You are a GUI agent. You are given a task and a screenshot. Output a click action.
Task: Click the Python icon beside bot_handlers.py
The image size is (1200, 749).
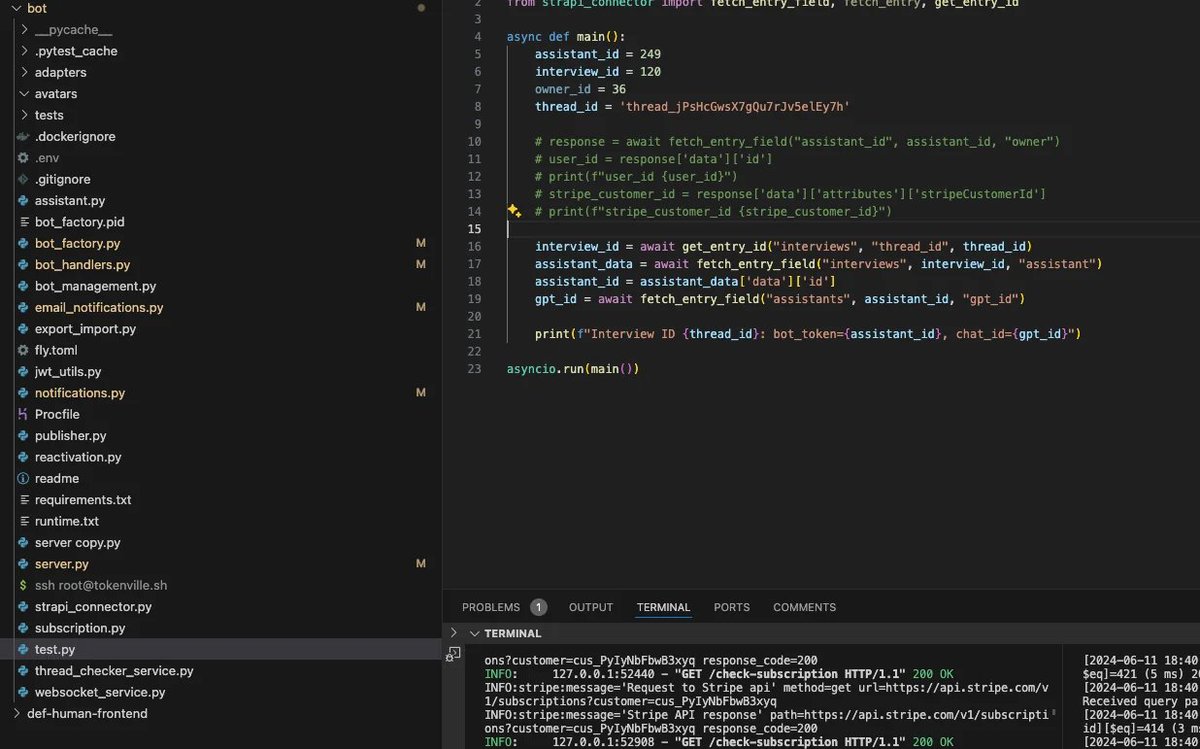coord(24,265)
